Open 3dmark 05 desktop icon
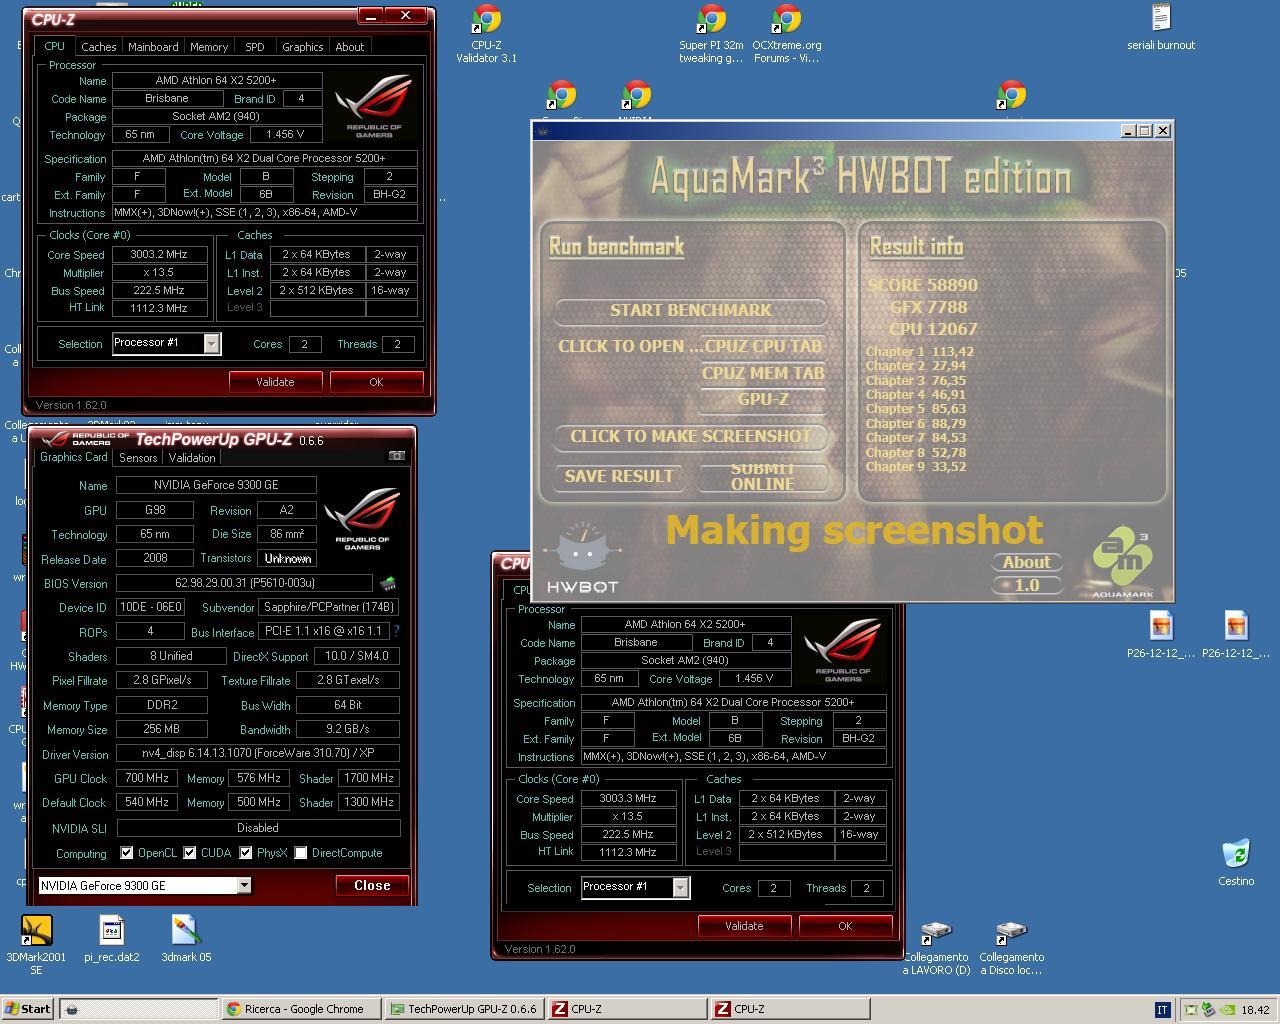The height and width of the screenshot is (1024, 1280). pyautogui.click(x=185, y=938)
